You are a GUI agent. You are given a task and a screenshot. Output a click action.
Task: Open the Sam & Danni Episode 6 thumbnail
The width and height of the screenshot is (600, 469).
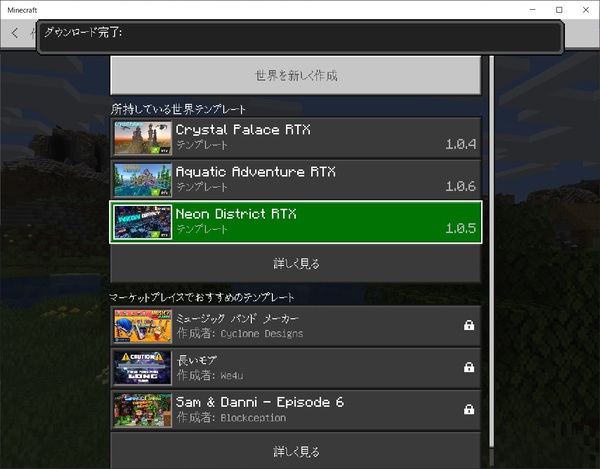[143, 410]
